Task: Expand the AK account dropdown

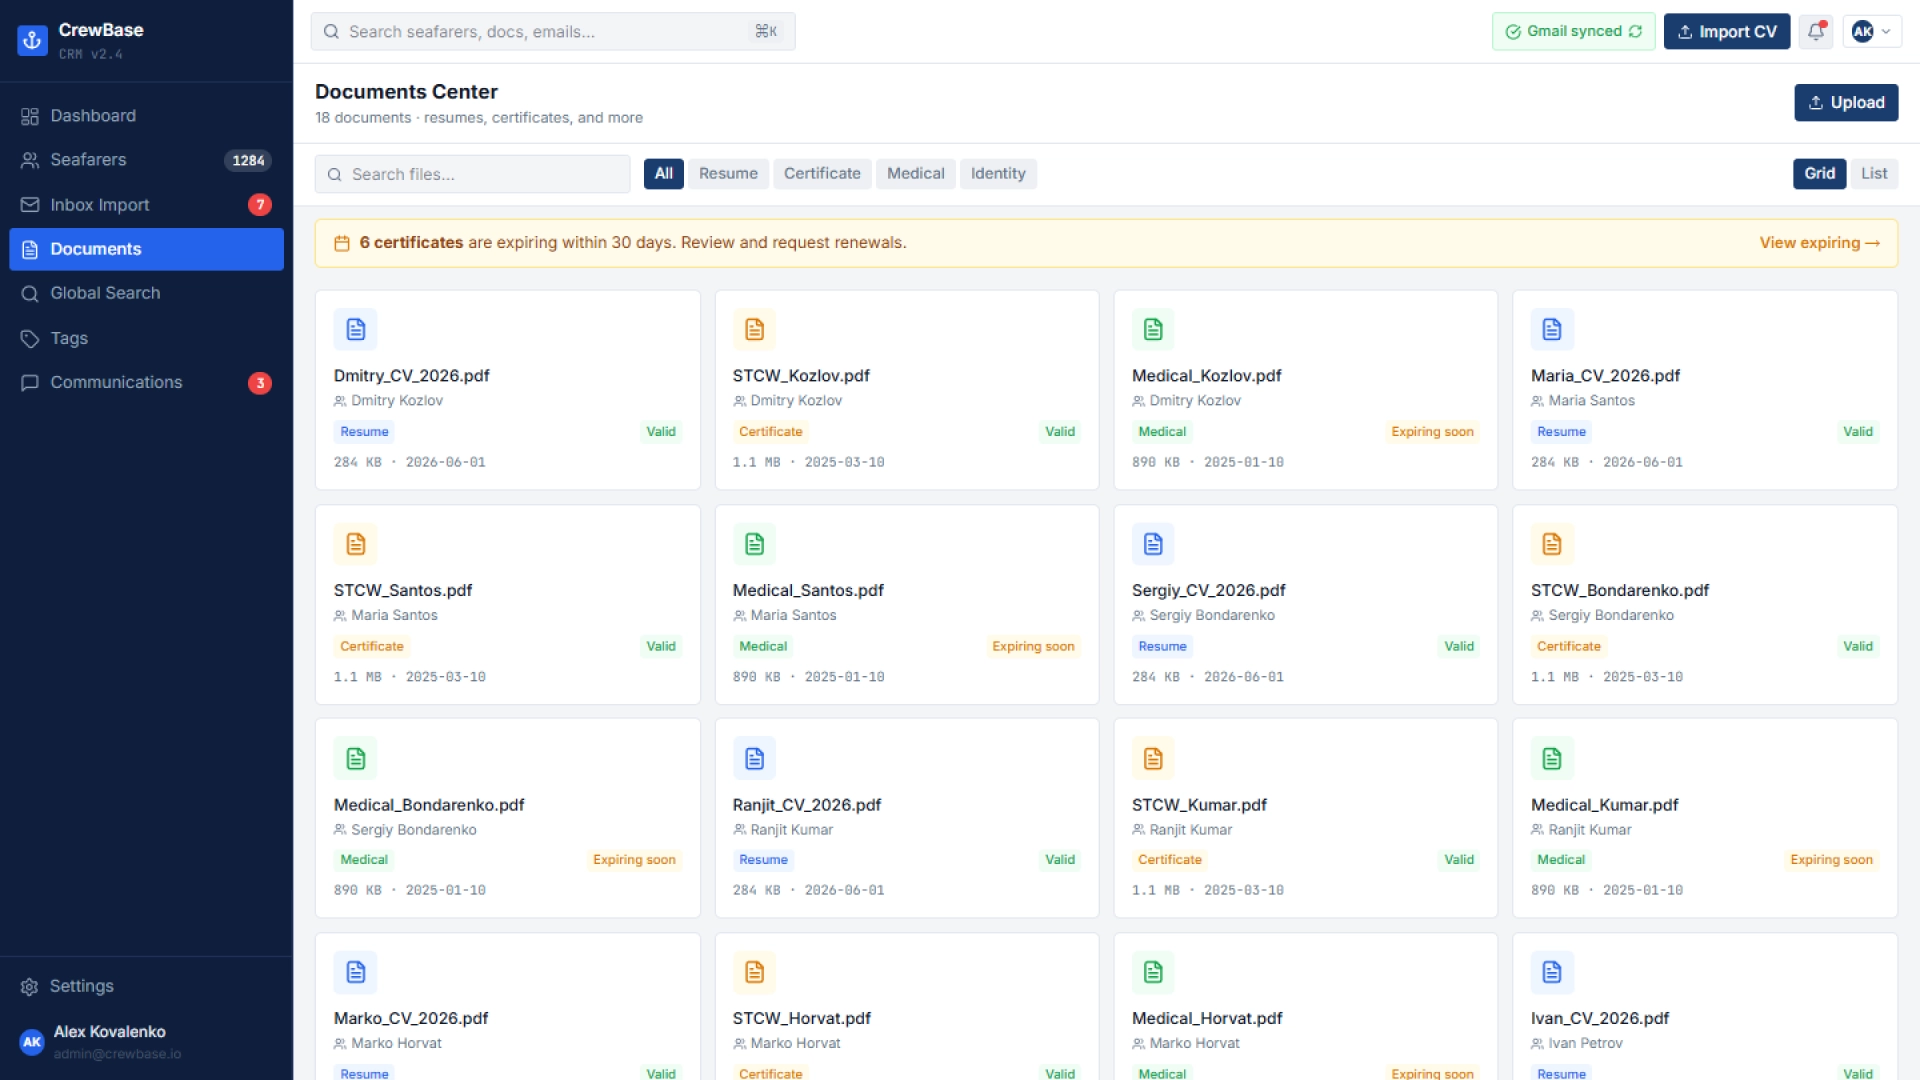Action: (x=1871, y=32)
